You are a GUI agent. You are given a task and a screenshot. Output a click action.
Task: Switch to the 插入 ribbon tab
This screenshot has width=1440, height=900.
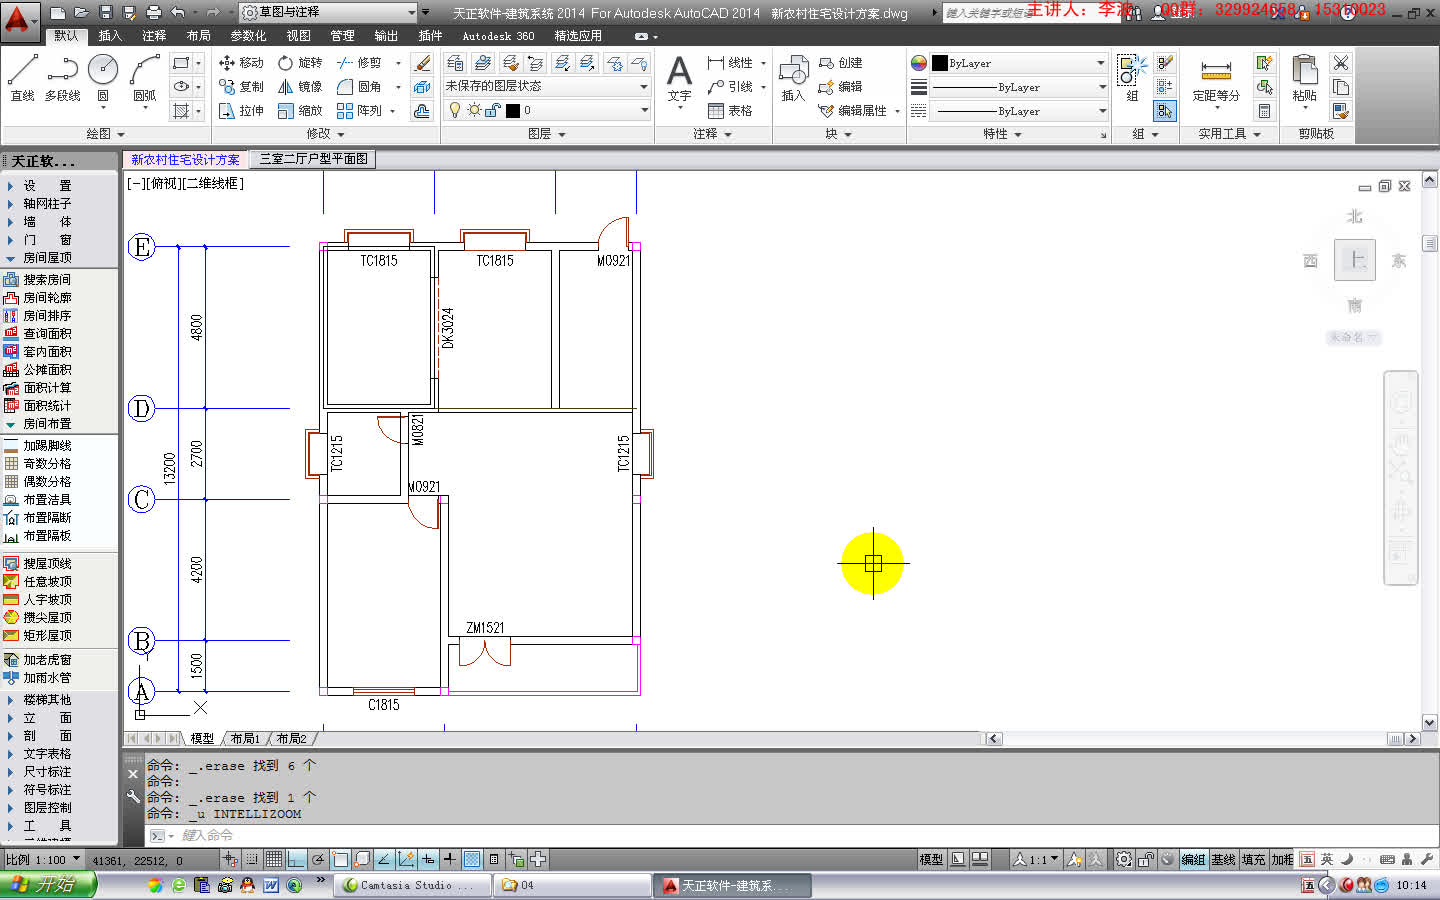tap(110, 36)
